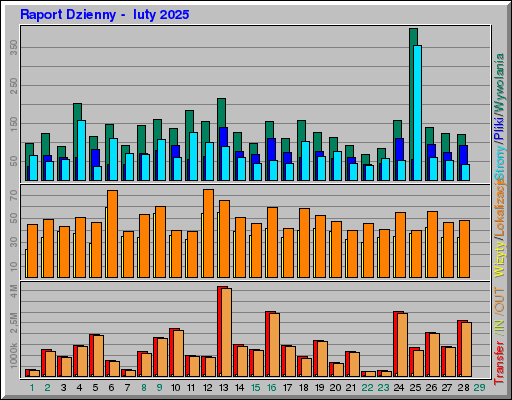Click day label 10 on the x-axis
Screen dimensions: 512x400
click(x=175, y=388)
